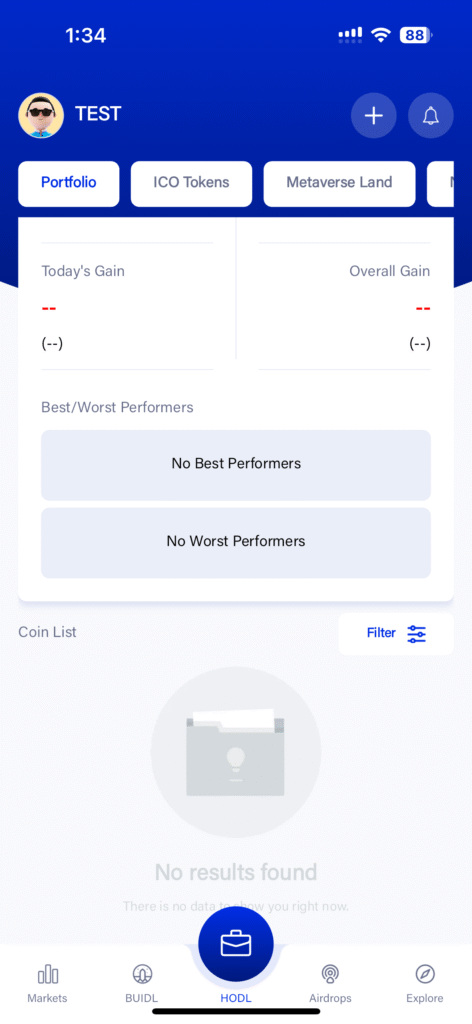The image size is (472, 1024).
Task: Tap the HODL briefcase button
Action: 236,944
